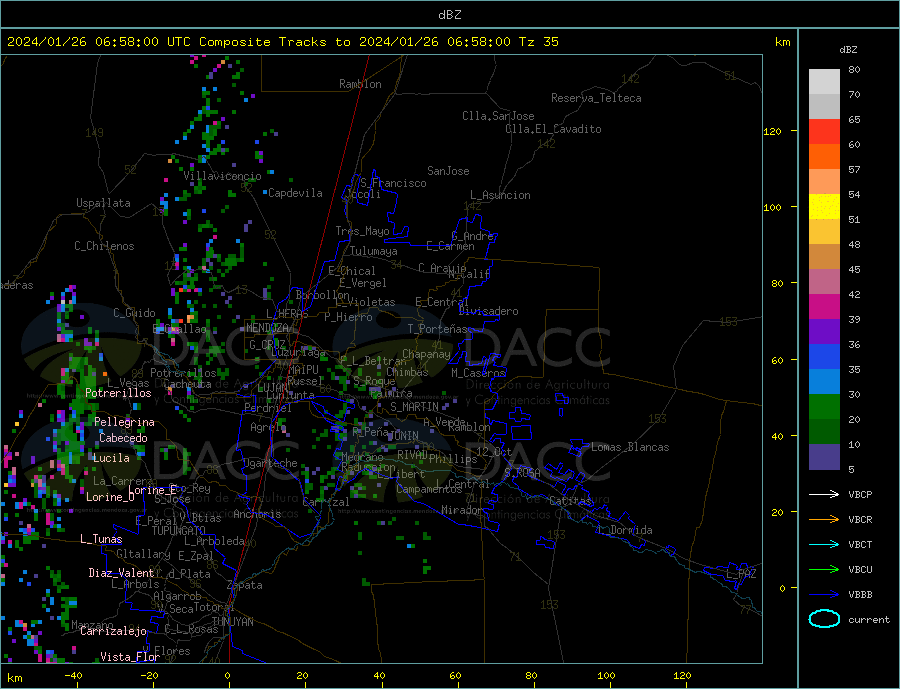Pick the red 65 dBZ legend swatch
The width and height of the screenshot is (900, 689).
click(824, 131)
